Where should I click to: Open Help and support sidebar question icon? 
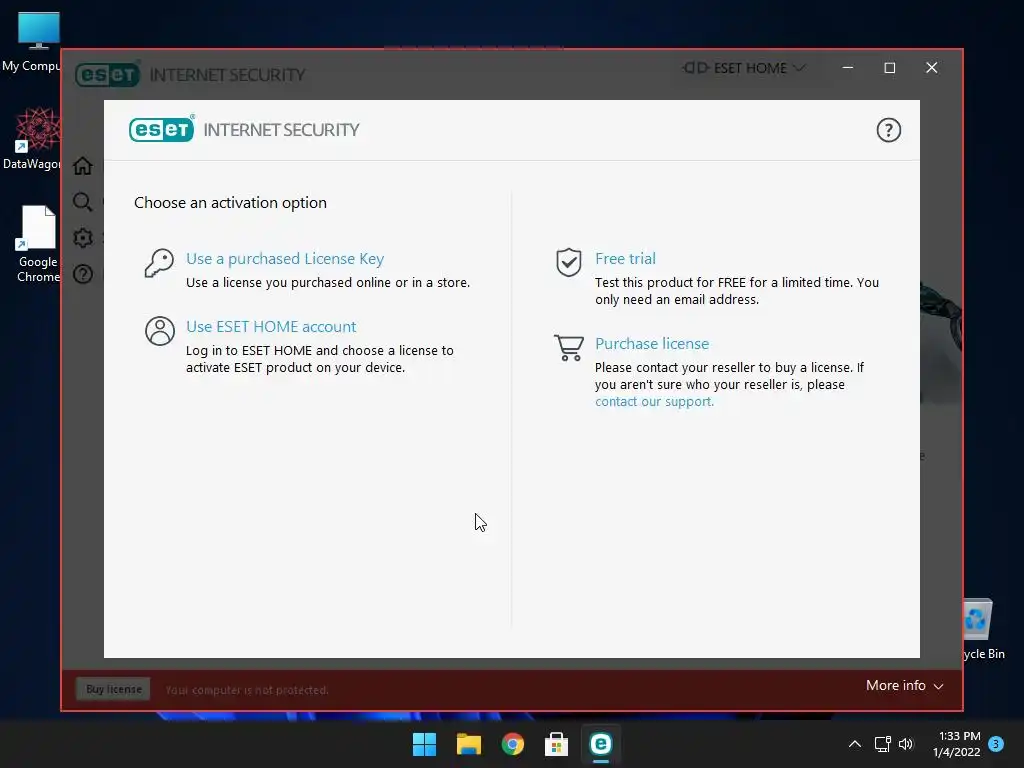82,274
